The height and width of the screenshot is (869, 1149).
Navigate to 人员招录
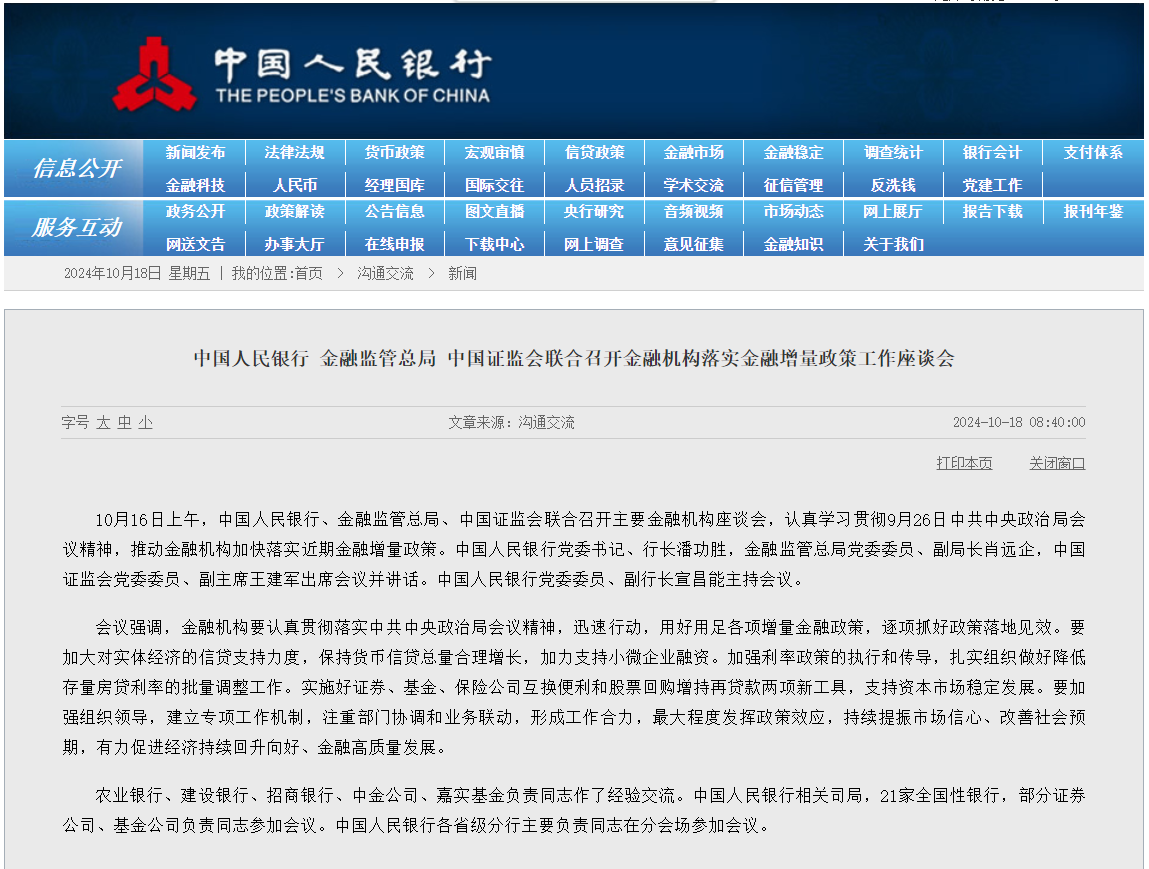pyautogui.click(x=594, y=185)
